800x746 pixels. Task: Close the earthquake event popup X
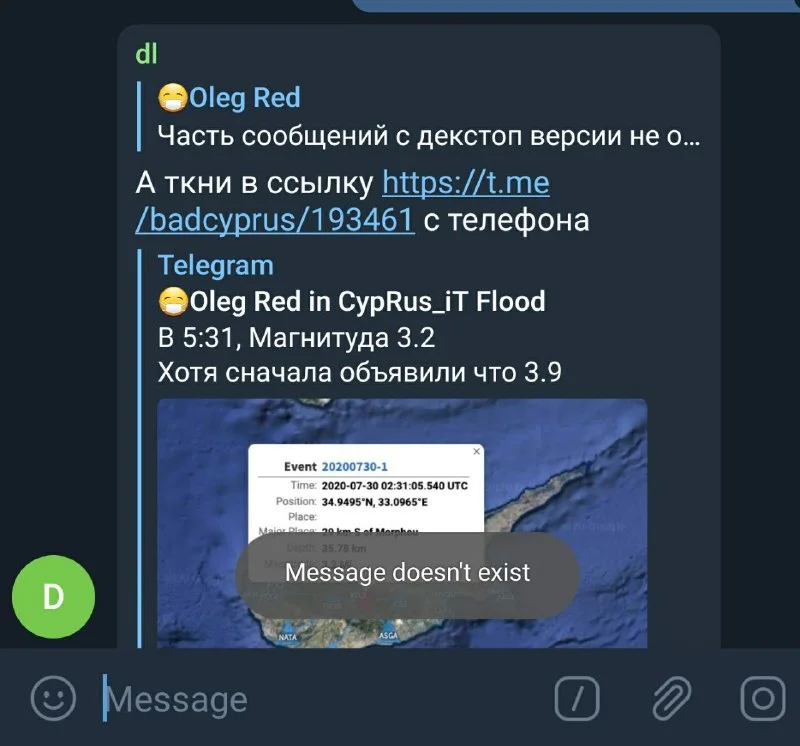(x=477, y=451)
